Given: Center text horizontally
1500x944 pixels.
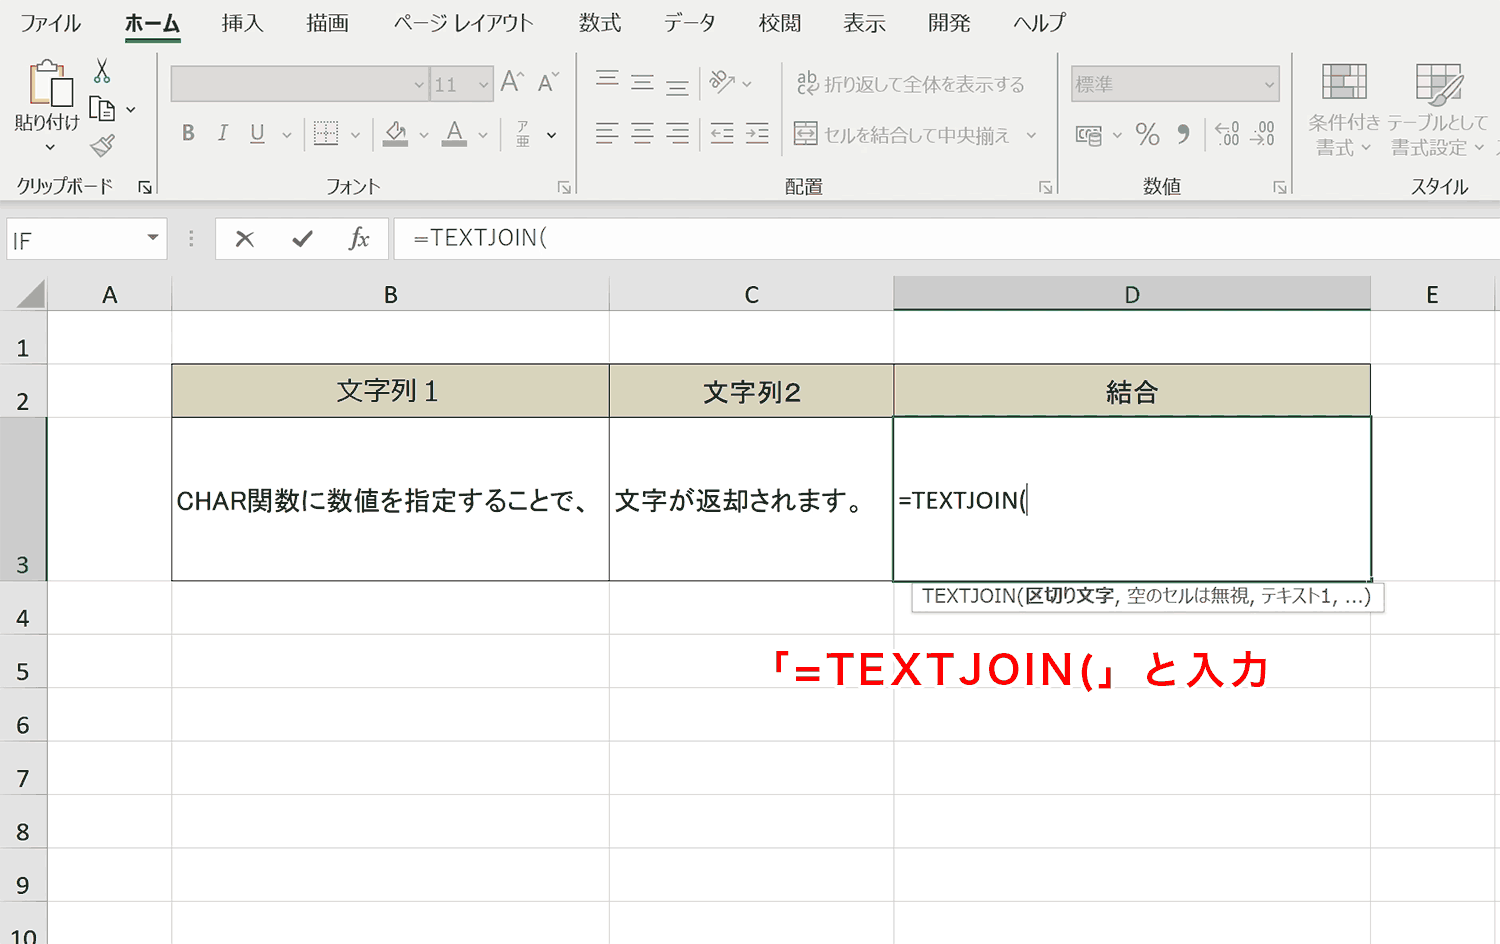Looking at the screenshot, I should (642, 133).
